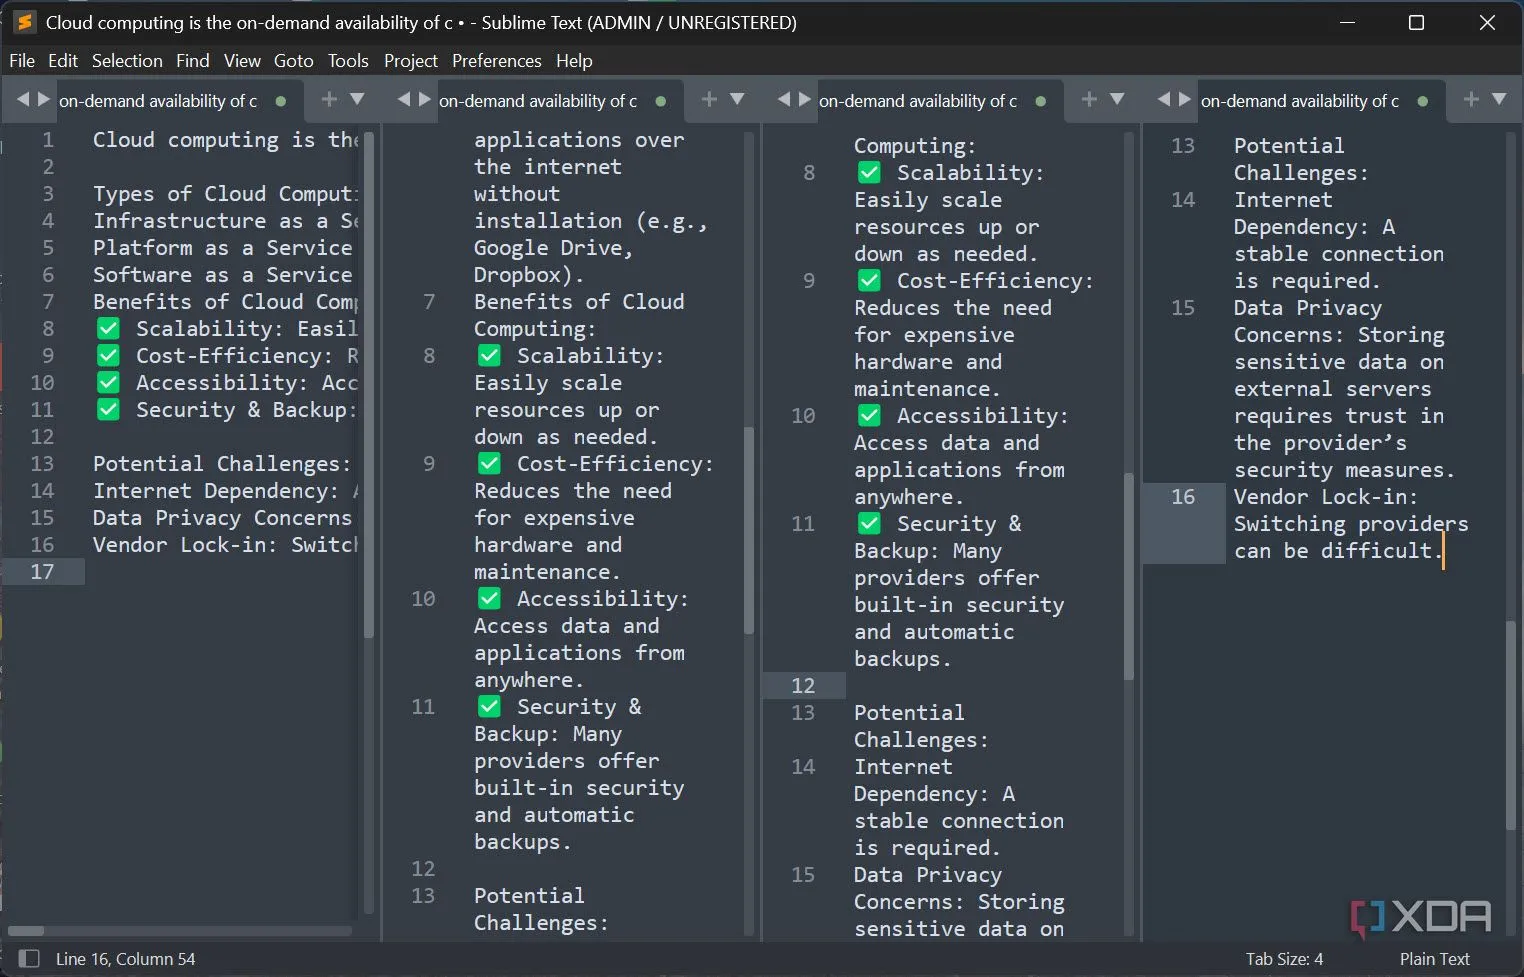Change the Tab Size: 4 setting
1524x977 pixels.
1284,959
